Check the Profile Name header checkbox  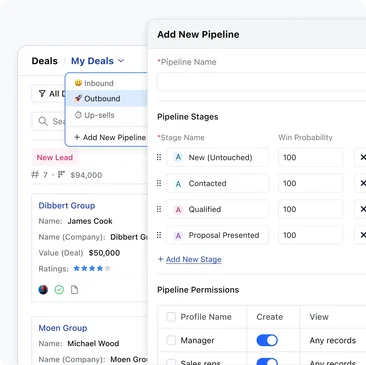coord(171,317)
